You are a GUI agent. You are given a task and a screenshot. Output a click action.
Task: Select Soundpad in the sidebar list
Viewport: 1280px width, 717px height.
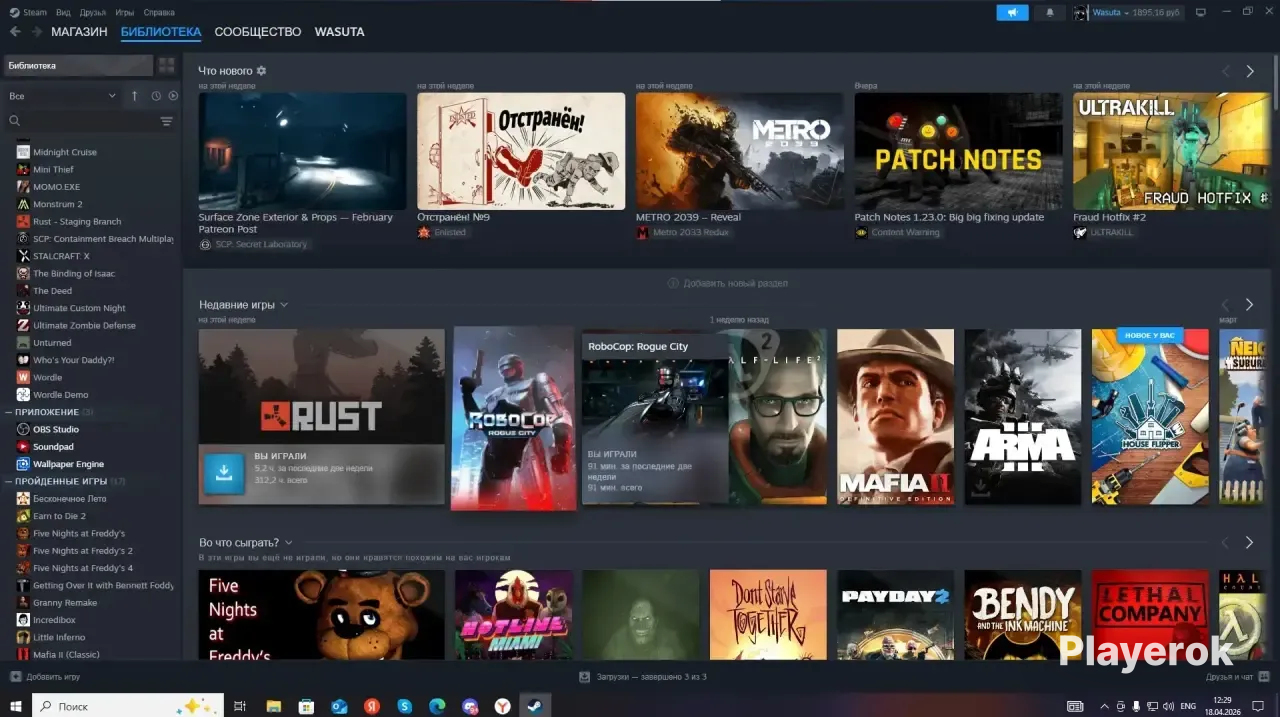[x=52, y=447]
